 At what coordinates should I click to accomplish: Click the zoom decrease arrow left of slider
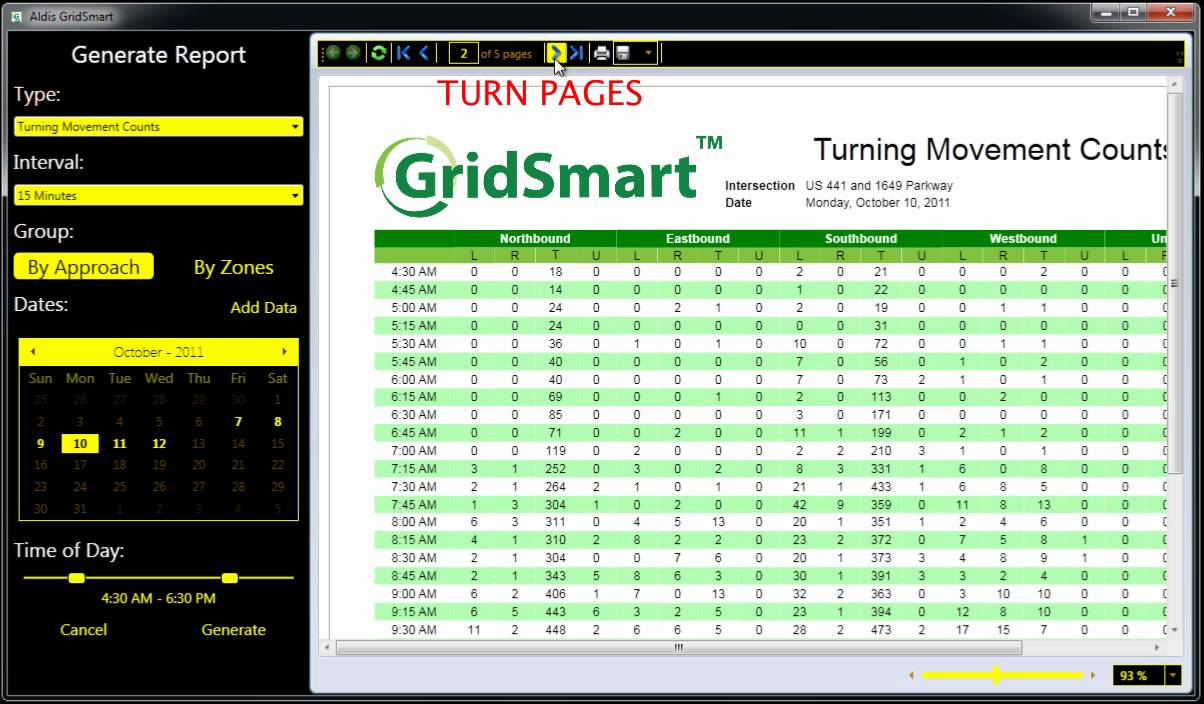click(911, 676)
